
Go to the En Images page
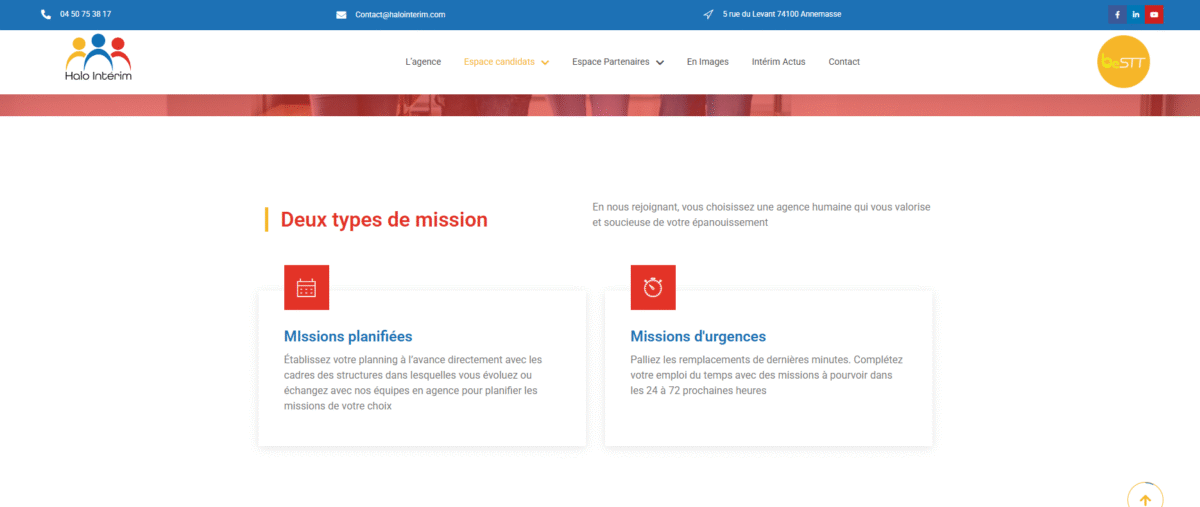(707, 62)
